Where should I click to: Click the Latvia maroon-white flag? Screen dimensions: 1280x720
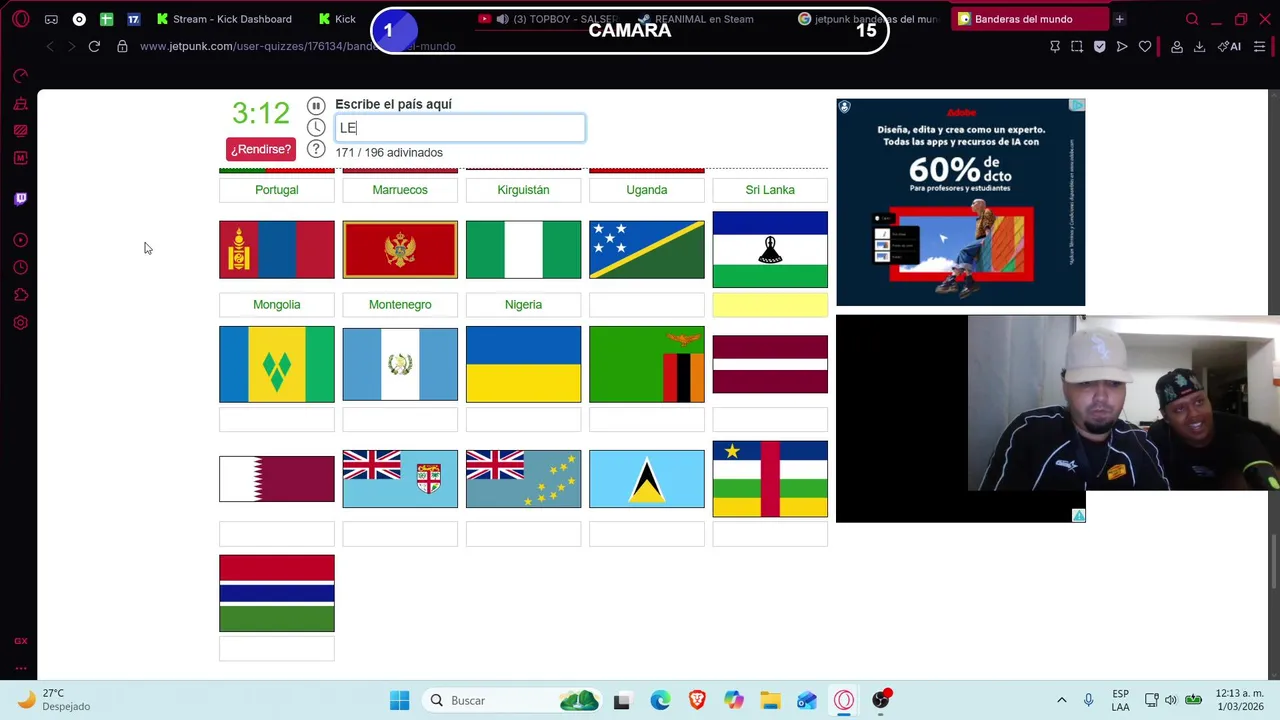tap(770, 364)
